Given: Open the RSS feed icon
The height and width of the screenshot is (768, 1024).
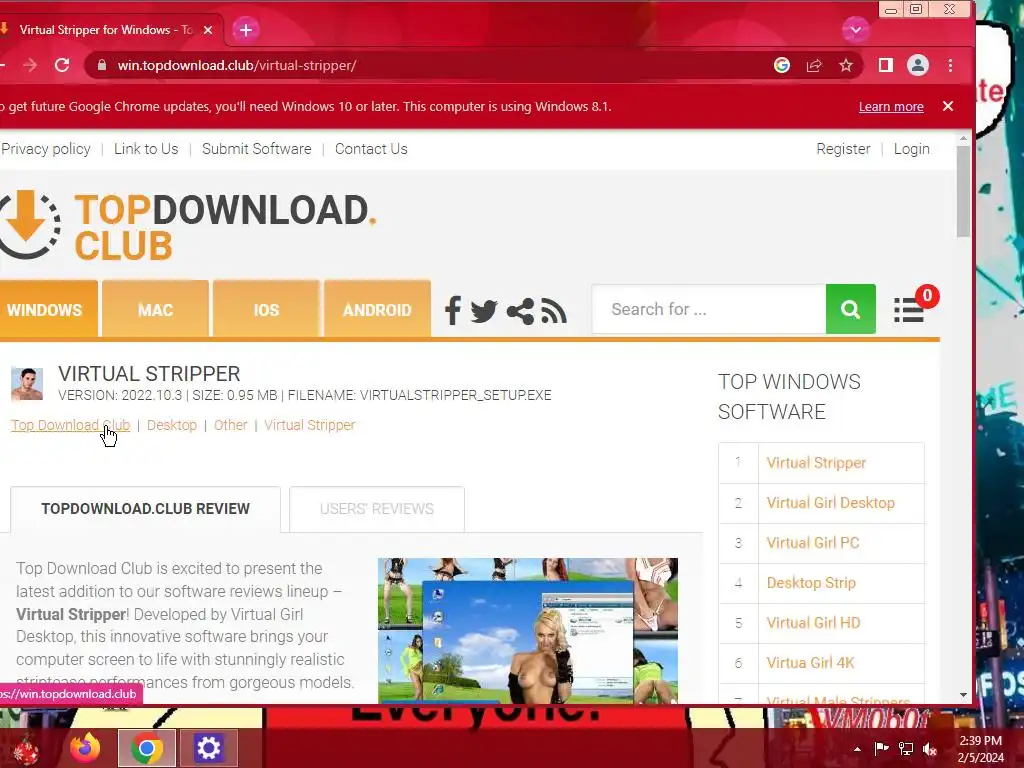Looking at the screenshot, I should 554,312.
